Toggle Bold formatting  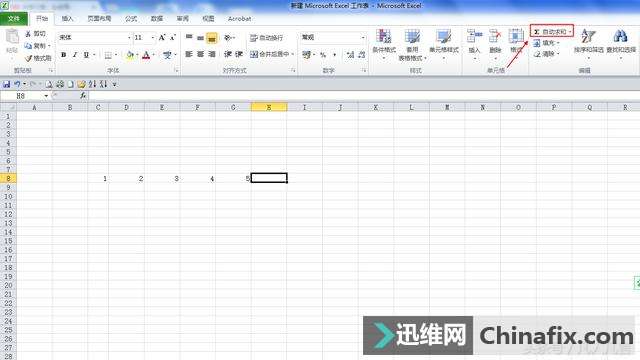coord(63,55)
